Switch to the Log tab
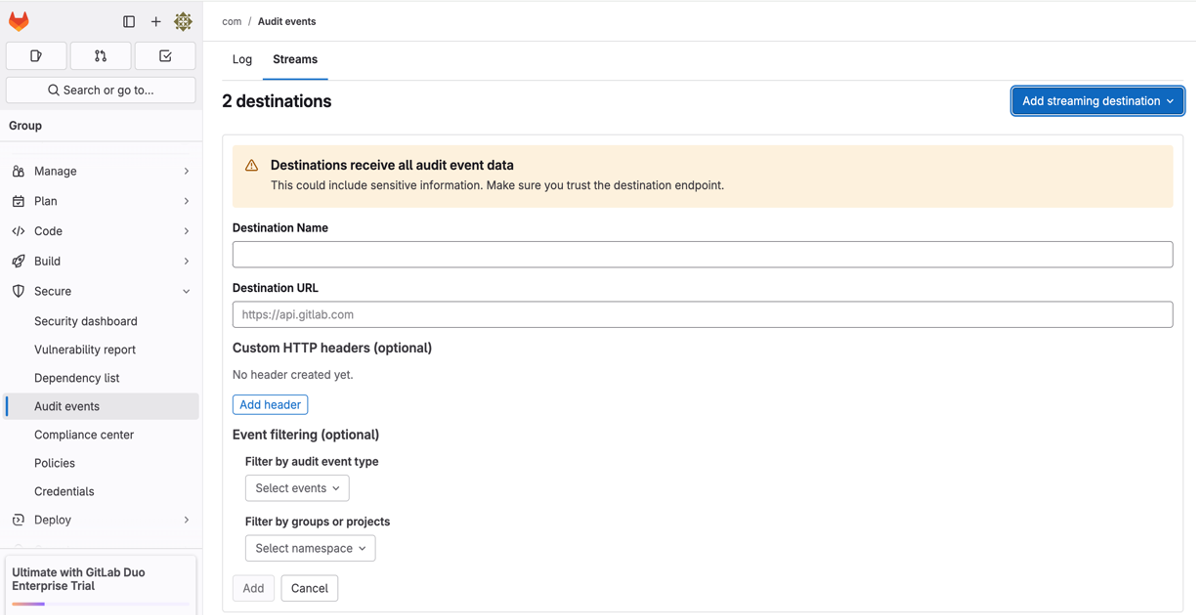The width and height of the screenshot is (1196, 615). pos(242,60)
